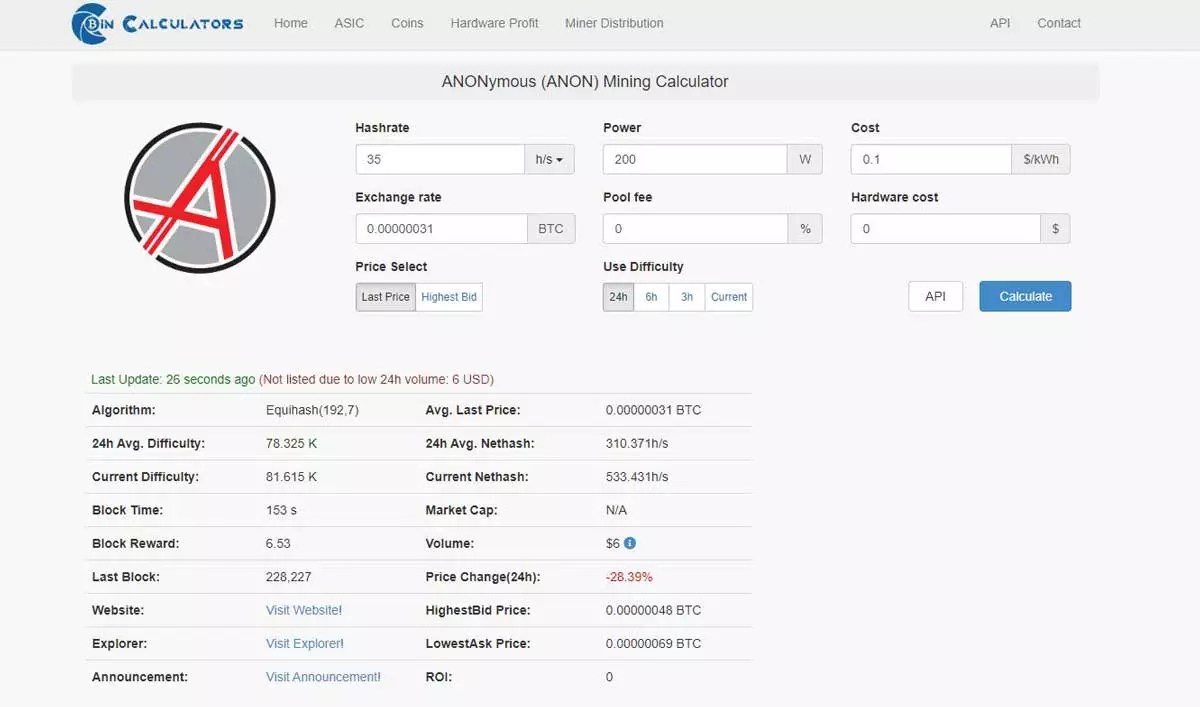Image resolution: width=1200 pixels, height=707 pixels.
Task: Click the ANON coin logo image
Action: click(x=200, y=198)
